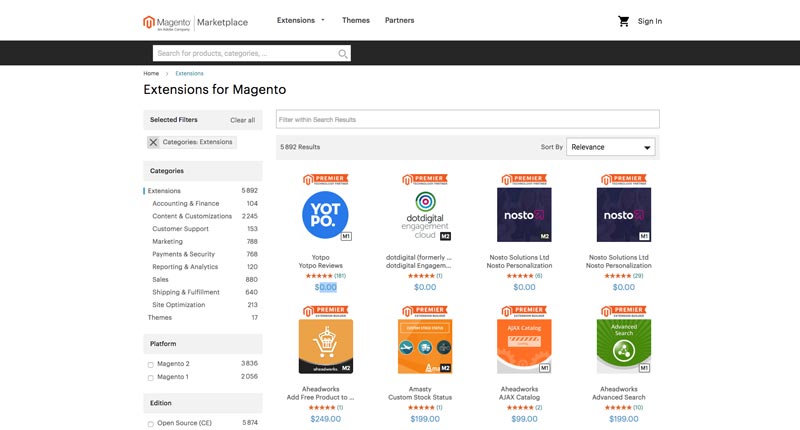Click the star rating under dotdigital Engagement
This screenshot has width=800, height=430.
(421, 276)
